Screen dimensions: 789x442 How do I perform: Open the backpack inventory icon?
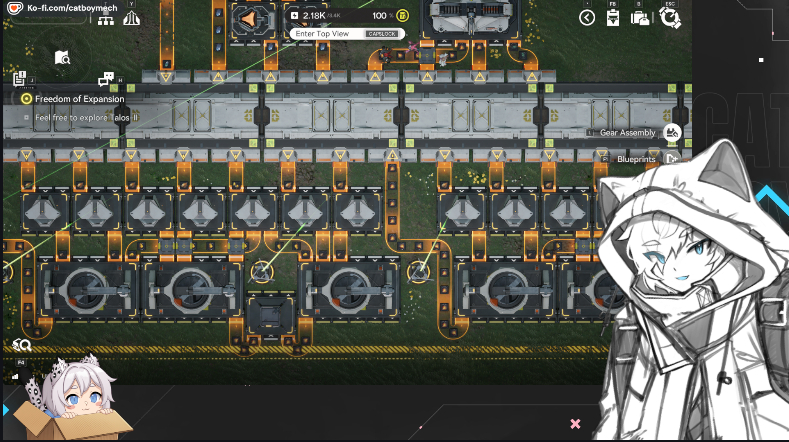639,17
